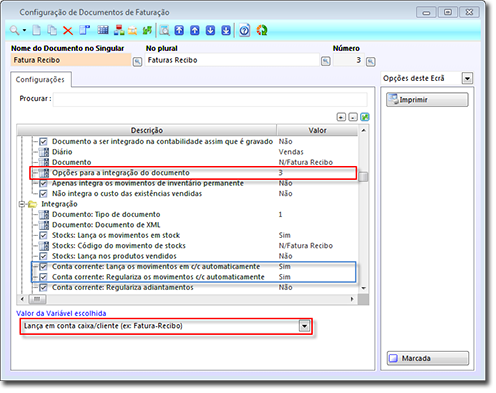Click the Valor column header
Image resolution: width=496 pixels, height=393 pixels.
pos(317,130)
